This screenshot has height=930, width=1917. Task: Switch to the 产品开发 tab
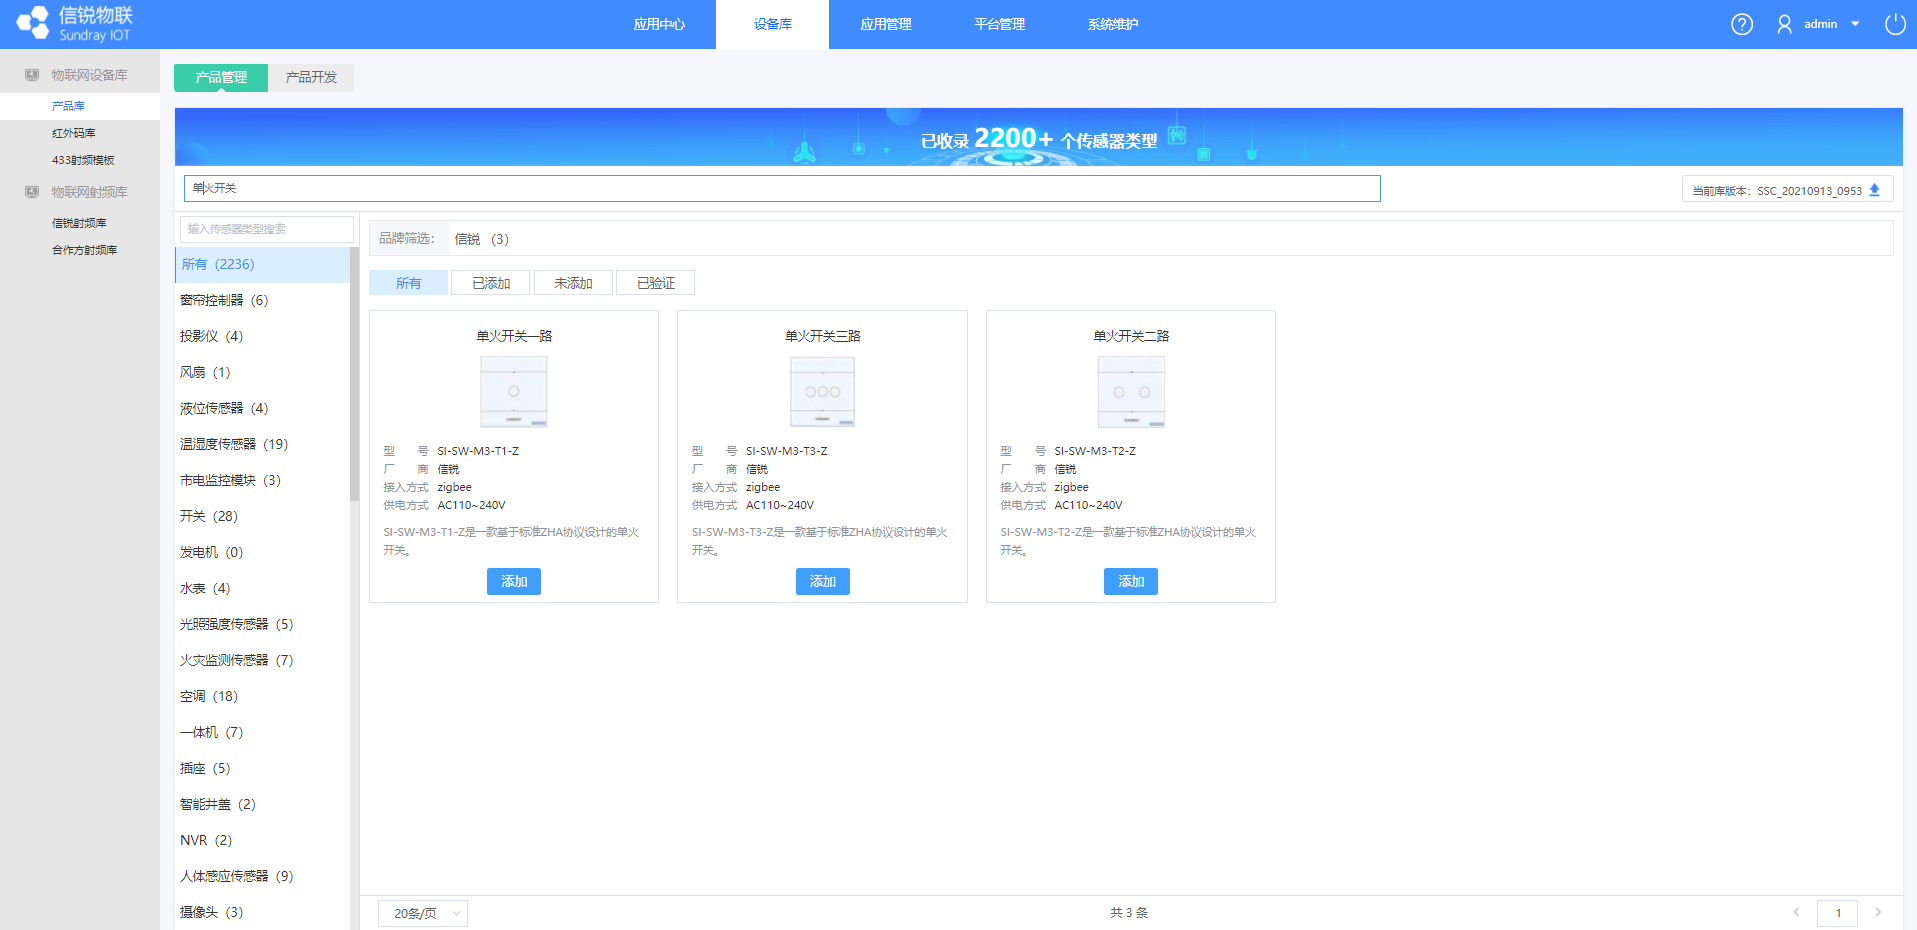click(311, 77)
